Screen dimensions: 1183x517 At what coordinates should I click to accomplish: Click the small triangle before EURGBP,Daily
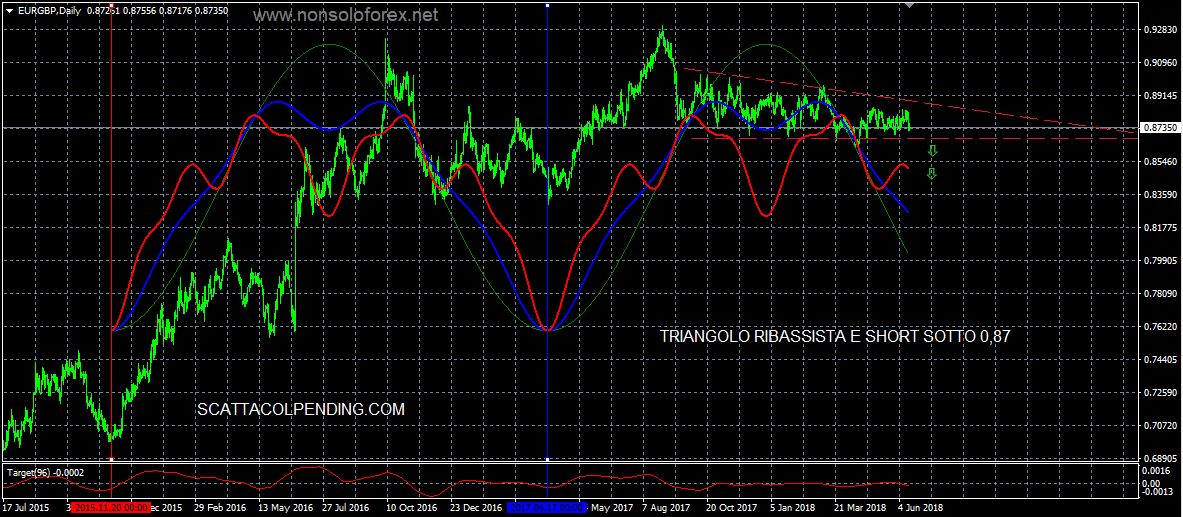coord(9,11)
